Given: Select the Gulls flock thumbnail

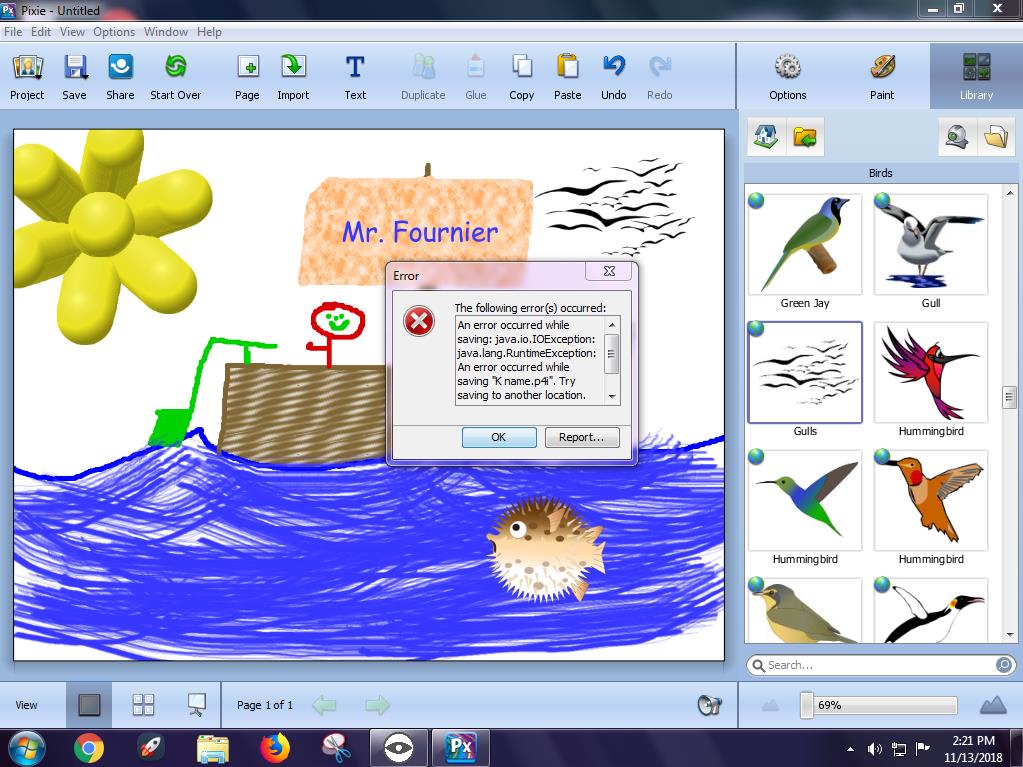Looking at the screenshot, I should 804,372.
